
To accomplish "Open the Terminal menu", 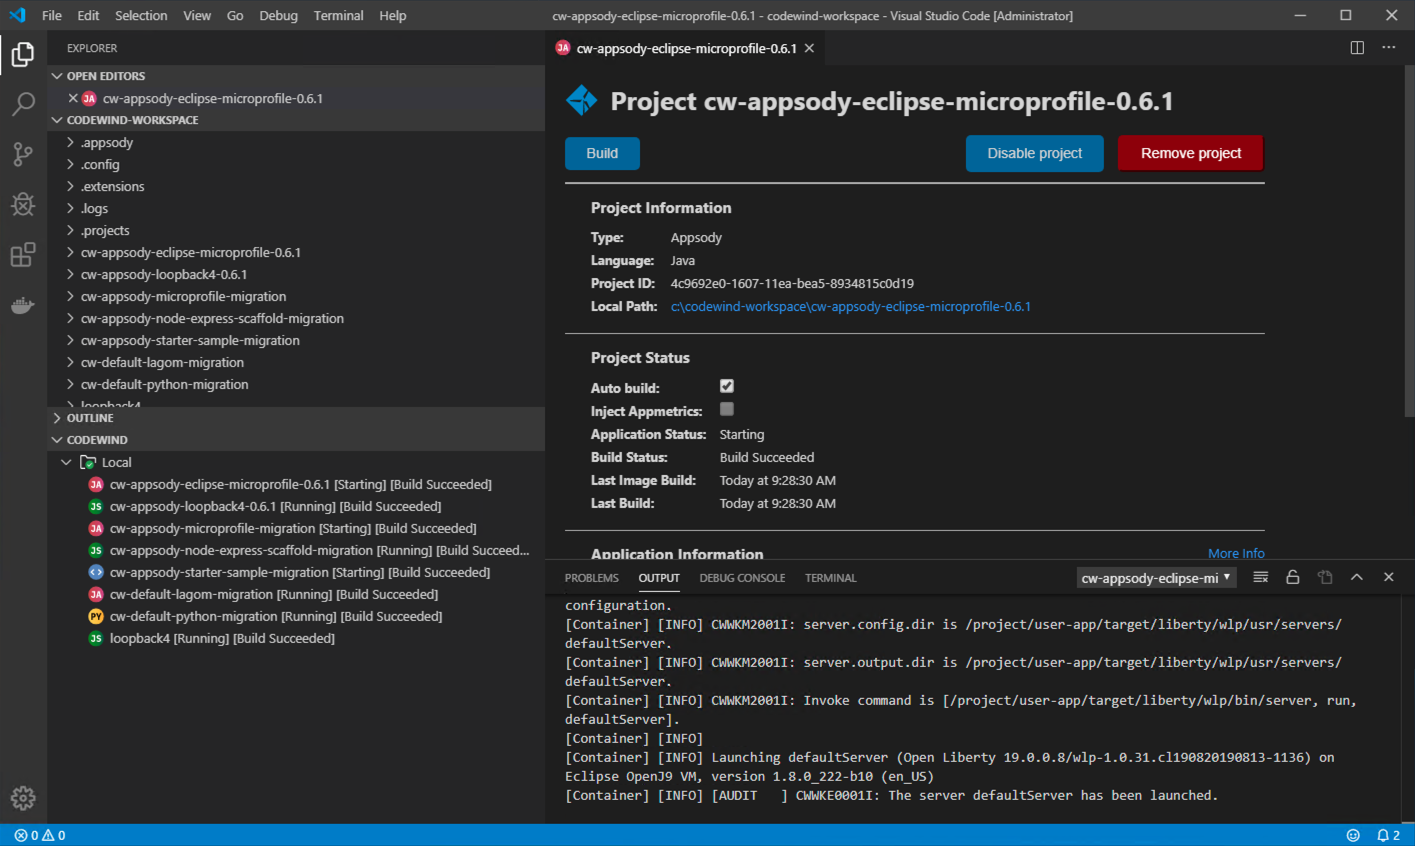I will tap(338, 15).
